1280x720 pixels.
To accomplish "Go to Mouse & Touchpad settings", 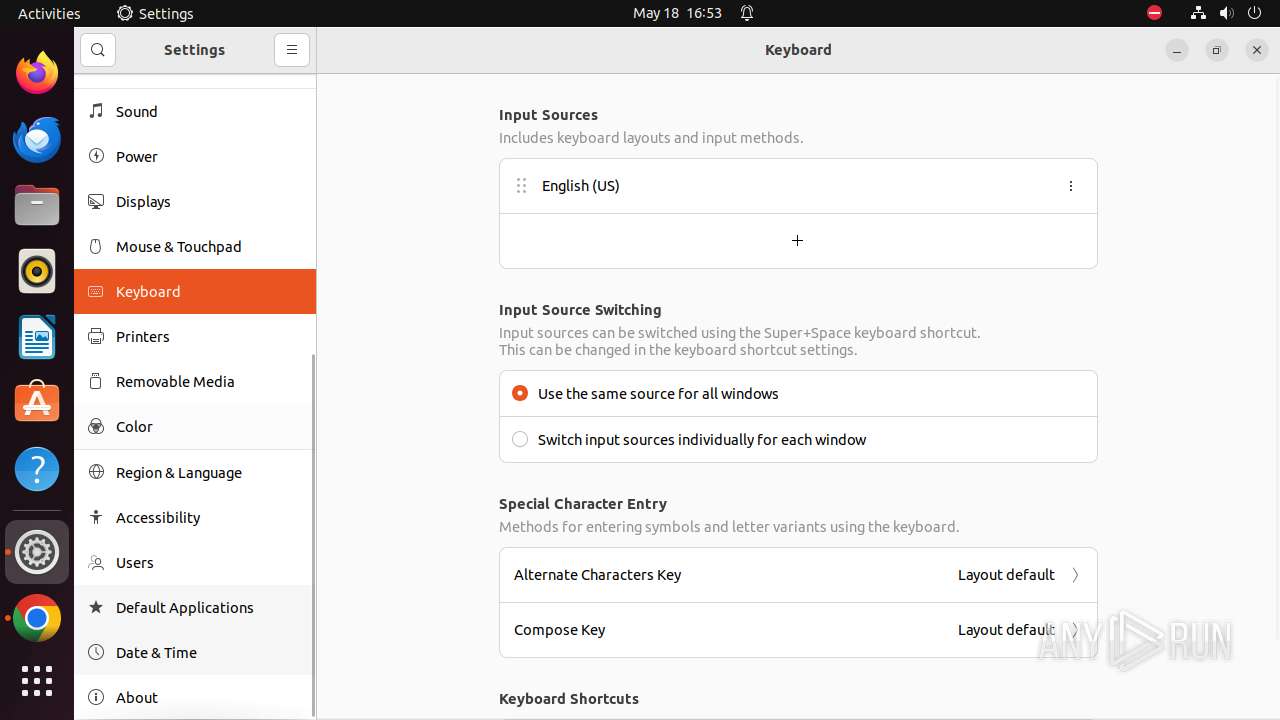I will point(195,246).
